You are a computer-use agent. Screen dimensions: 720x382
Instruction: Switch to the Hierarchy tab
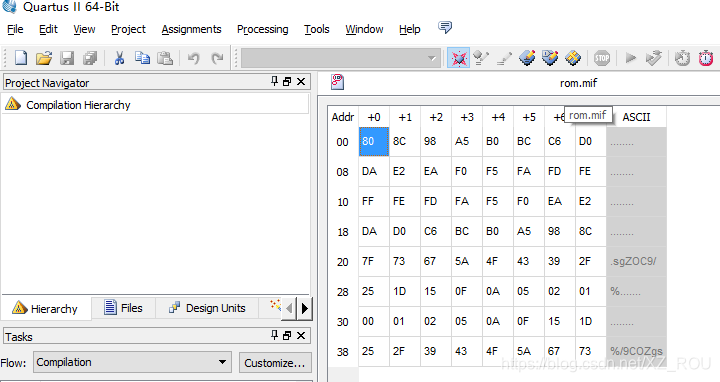(x=46, y=308)
